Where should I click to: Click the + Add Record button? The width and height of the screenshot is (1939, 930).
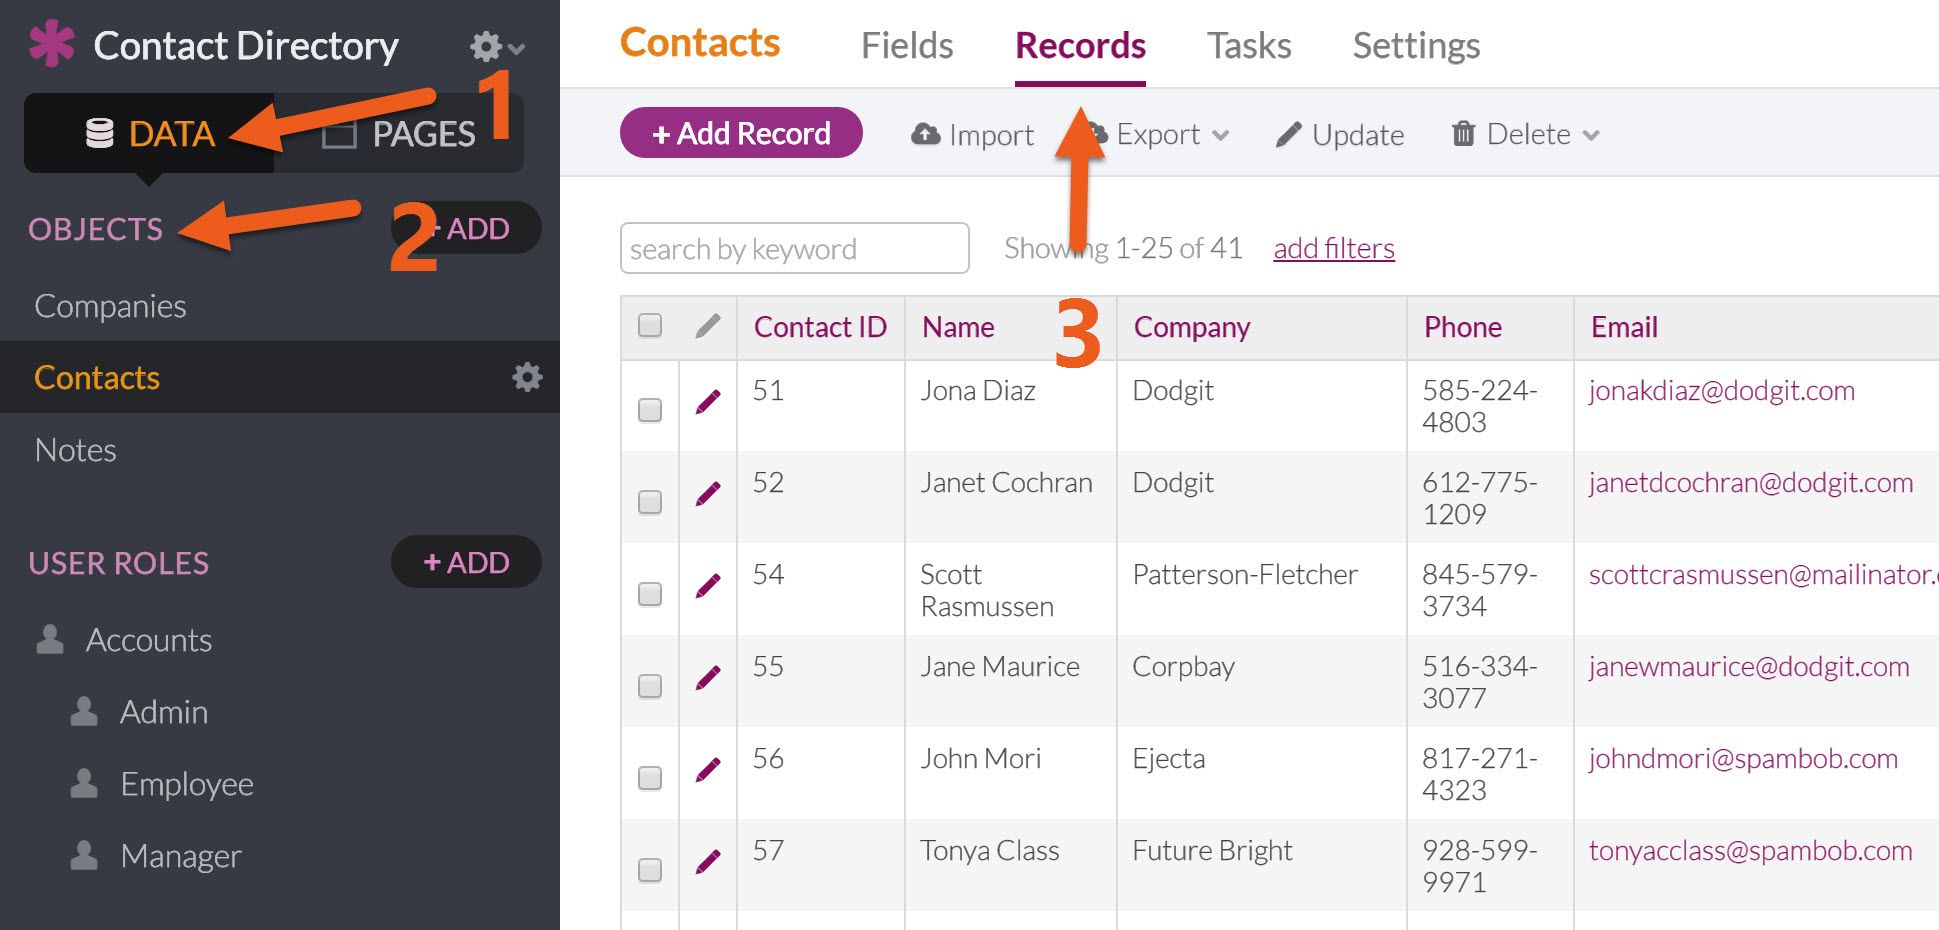pos(741,133)
